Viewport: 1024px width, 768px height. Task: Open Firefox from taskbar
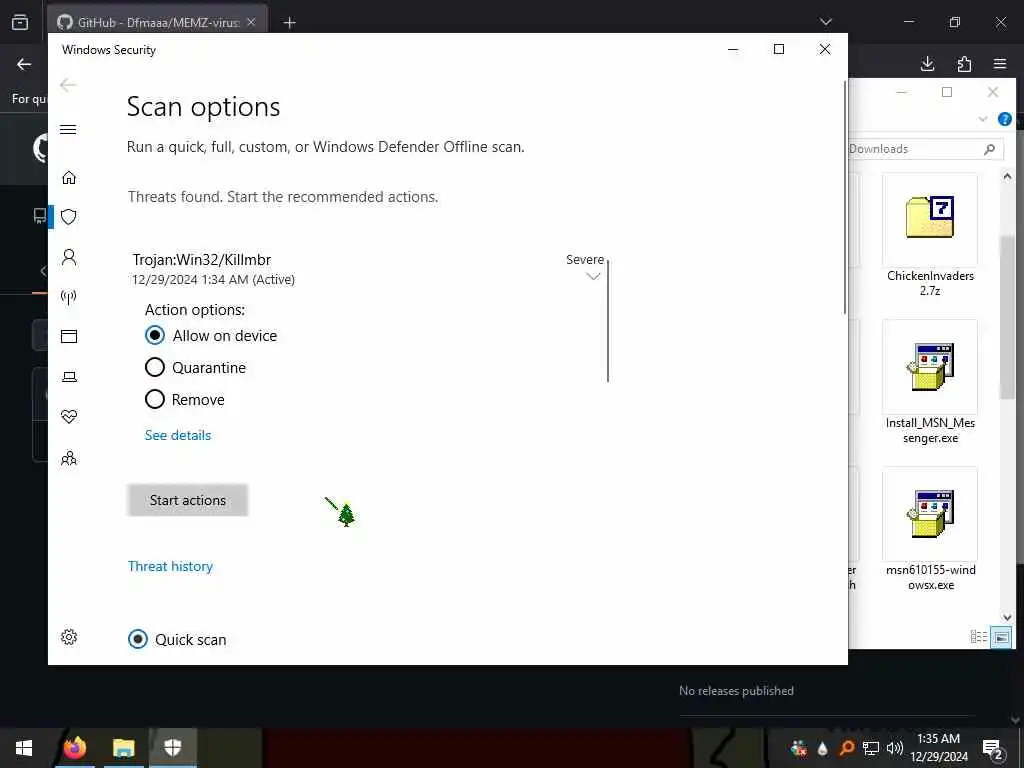point(74,748)
